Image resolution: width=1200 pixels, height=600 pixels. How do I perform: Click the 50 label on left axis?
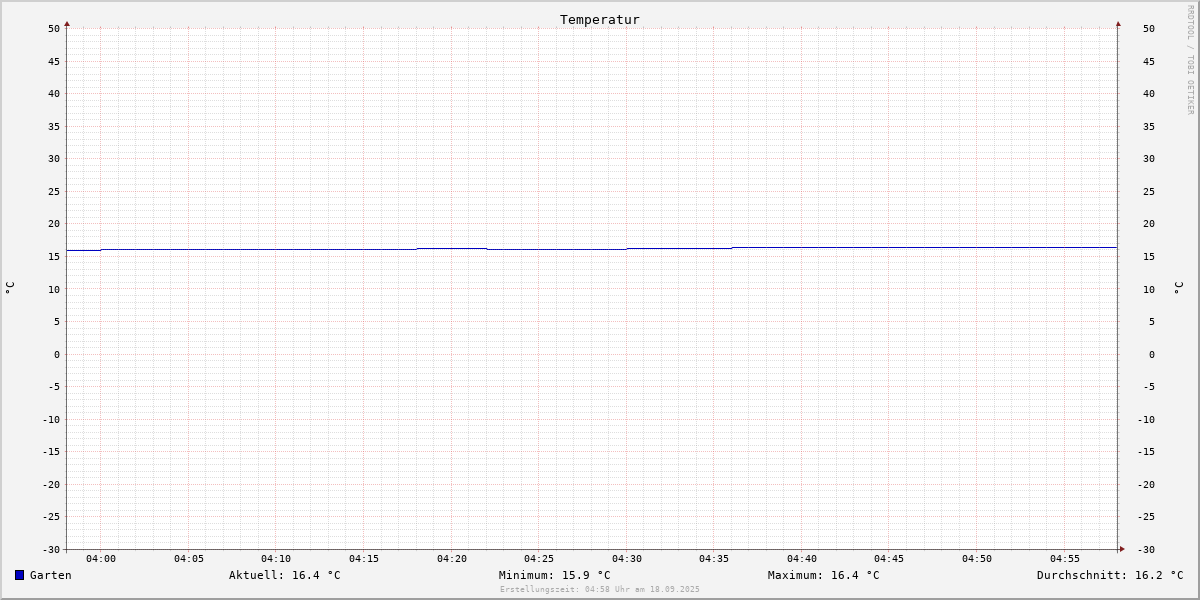tap(54, 28)
